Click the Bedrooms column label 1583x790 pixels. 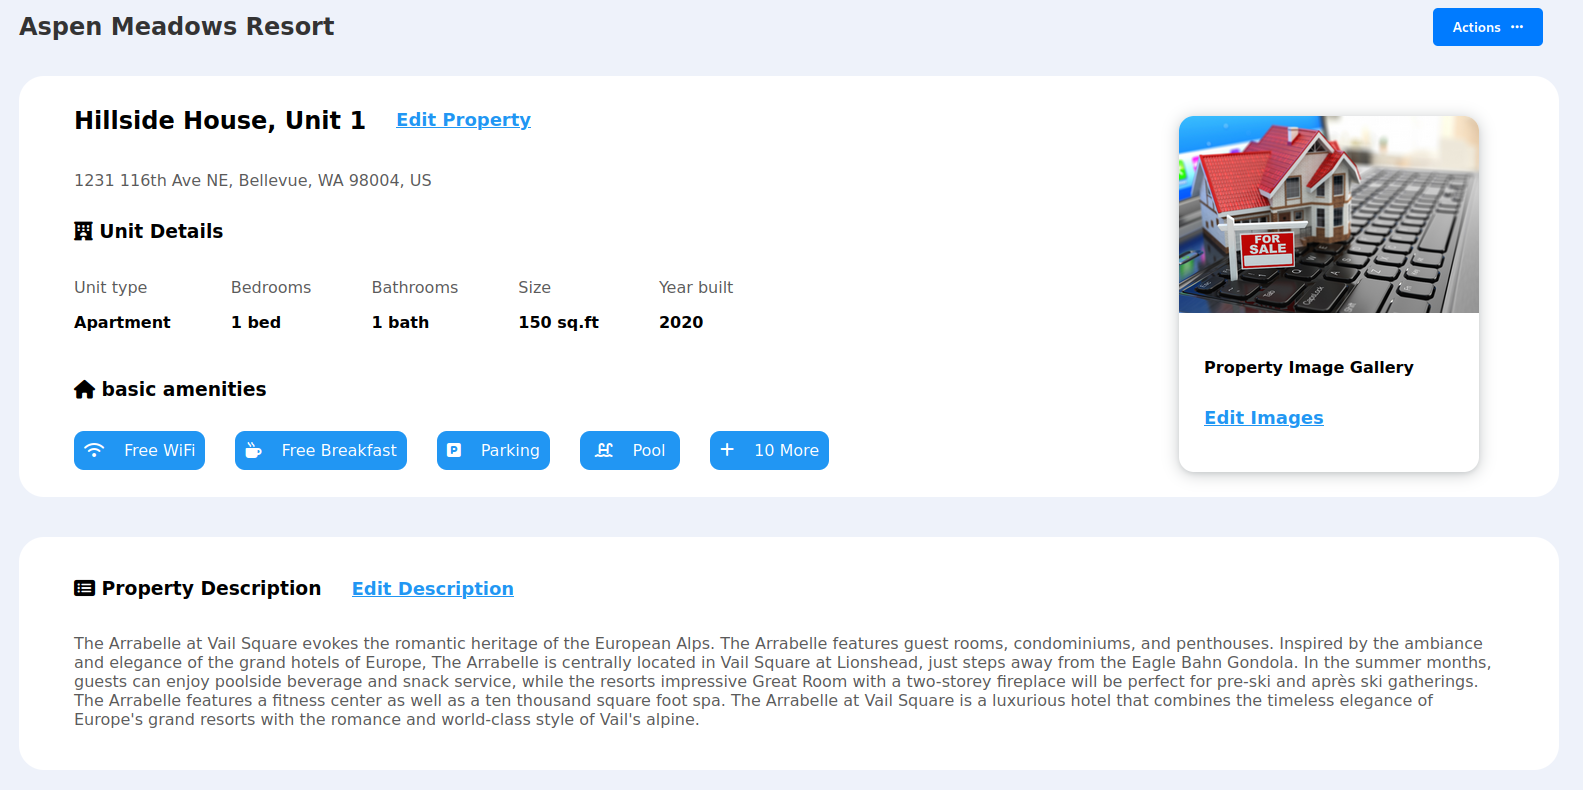[x=271, y=287]
